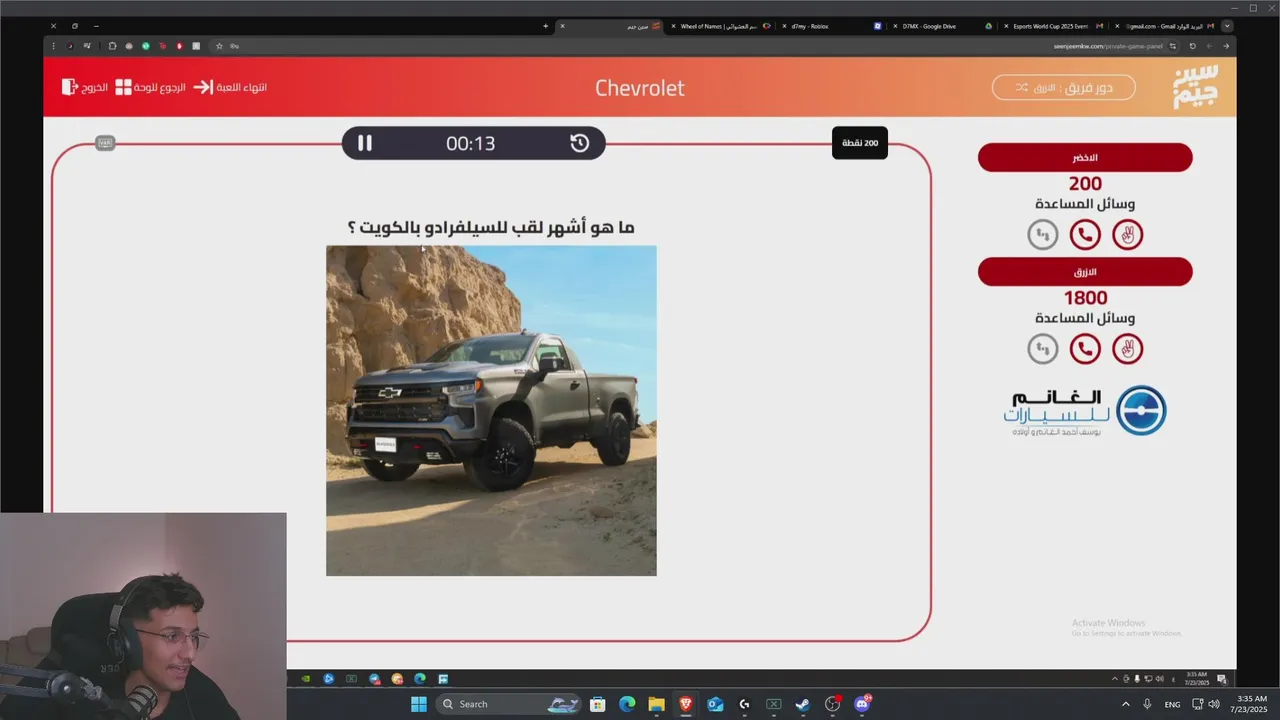Screen dimensions: 1280x720
Task: Click the team turn (دور فريق) switcher pill
Action: (1064, 87)
